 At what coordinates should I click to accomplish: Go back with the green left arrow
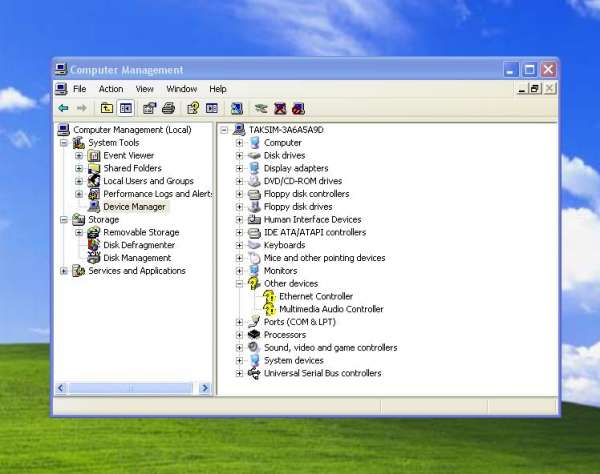(x=64, y=108)
